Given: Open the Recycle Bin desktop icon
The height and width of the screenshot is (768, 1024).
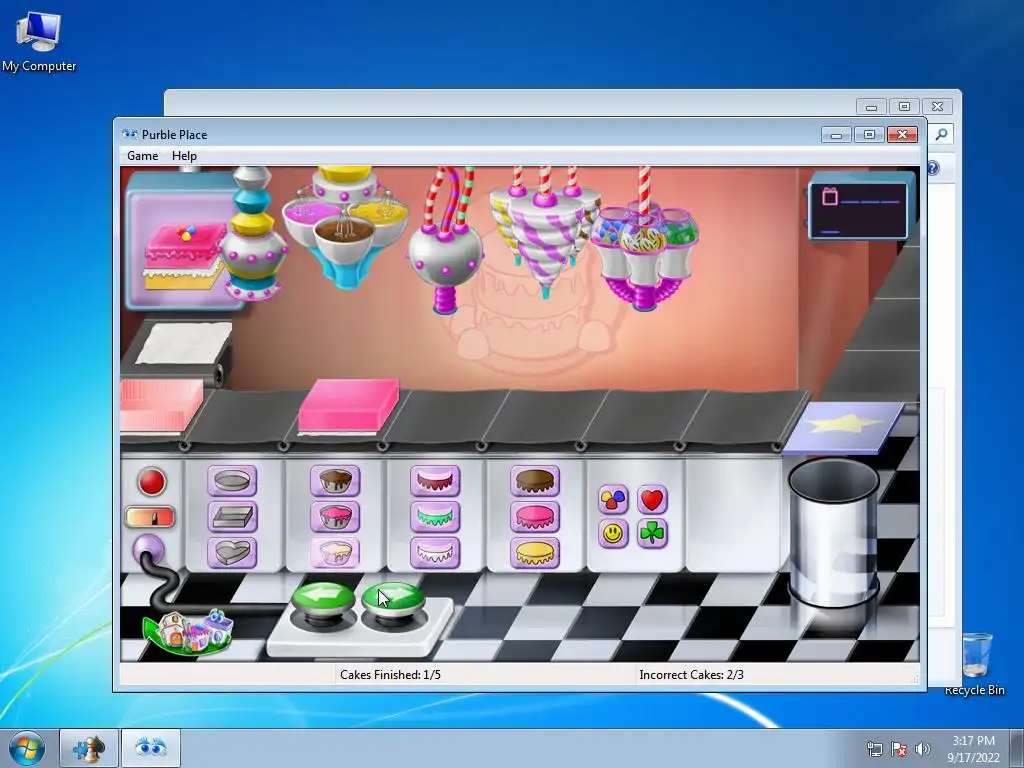Looking at the screenshot, I should tap(975, 664).
